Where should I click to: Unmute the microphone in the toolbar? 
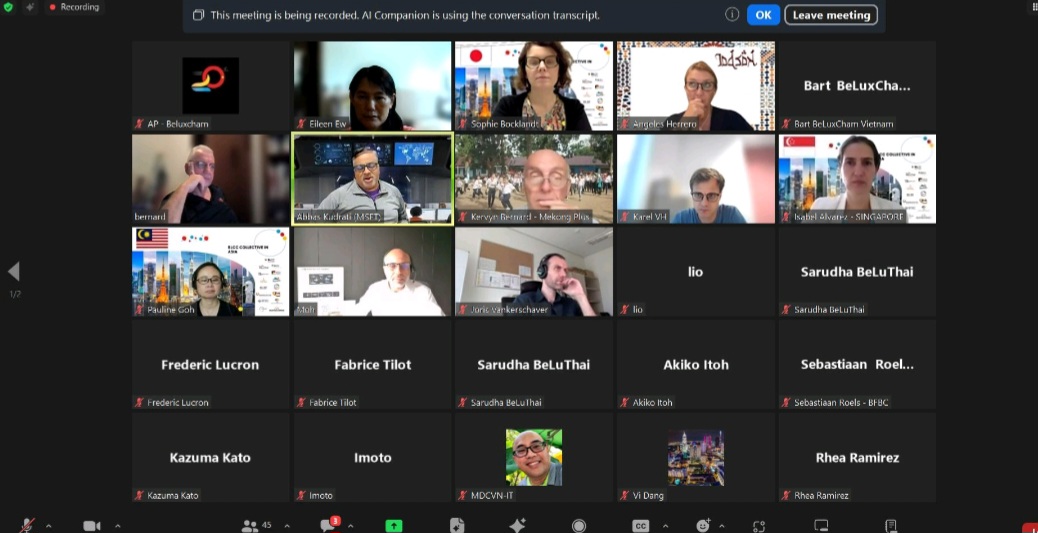click(27, 525)
